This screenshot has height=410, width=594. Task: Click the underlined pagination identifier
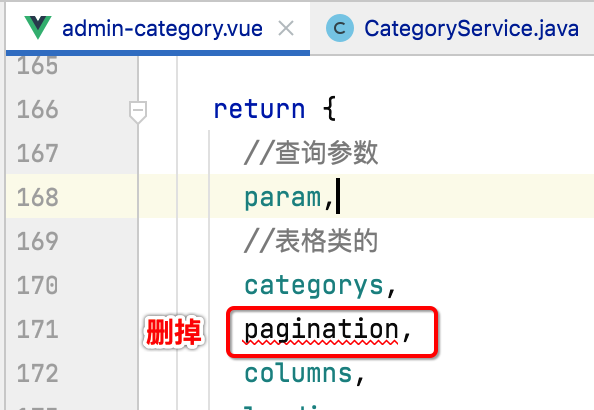tap(321, 330)
